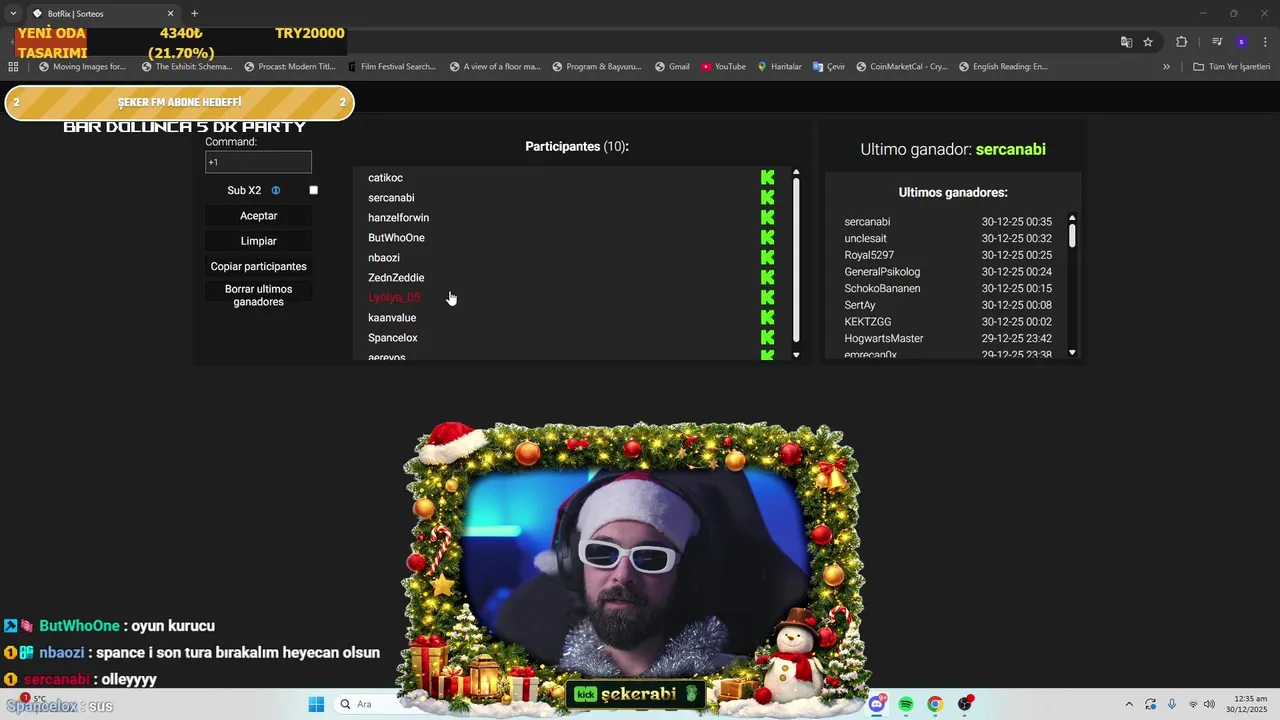Viewport: 1280px width, 720px height.
Task: Click the Aceptar button
Action: pyautogui.click(x=258, y=216)
